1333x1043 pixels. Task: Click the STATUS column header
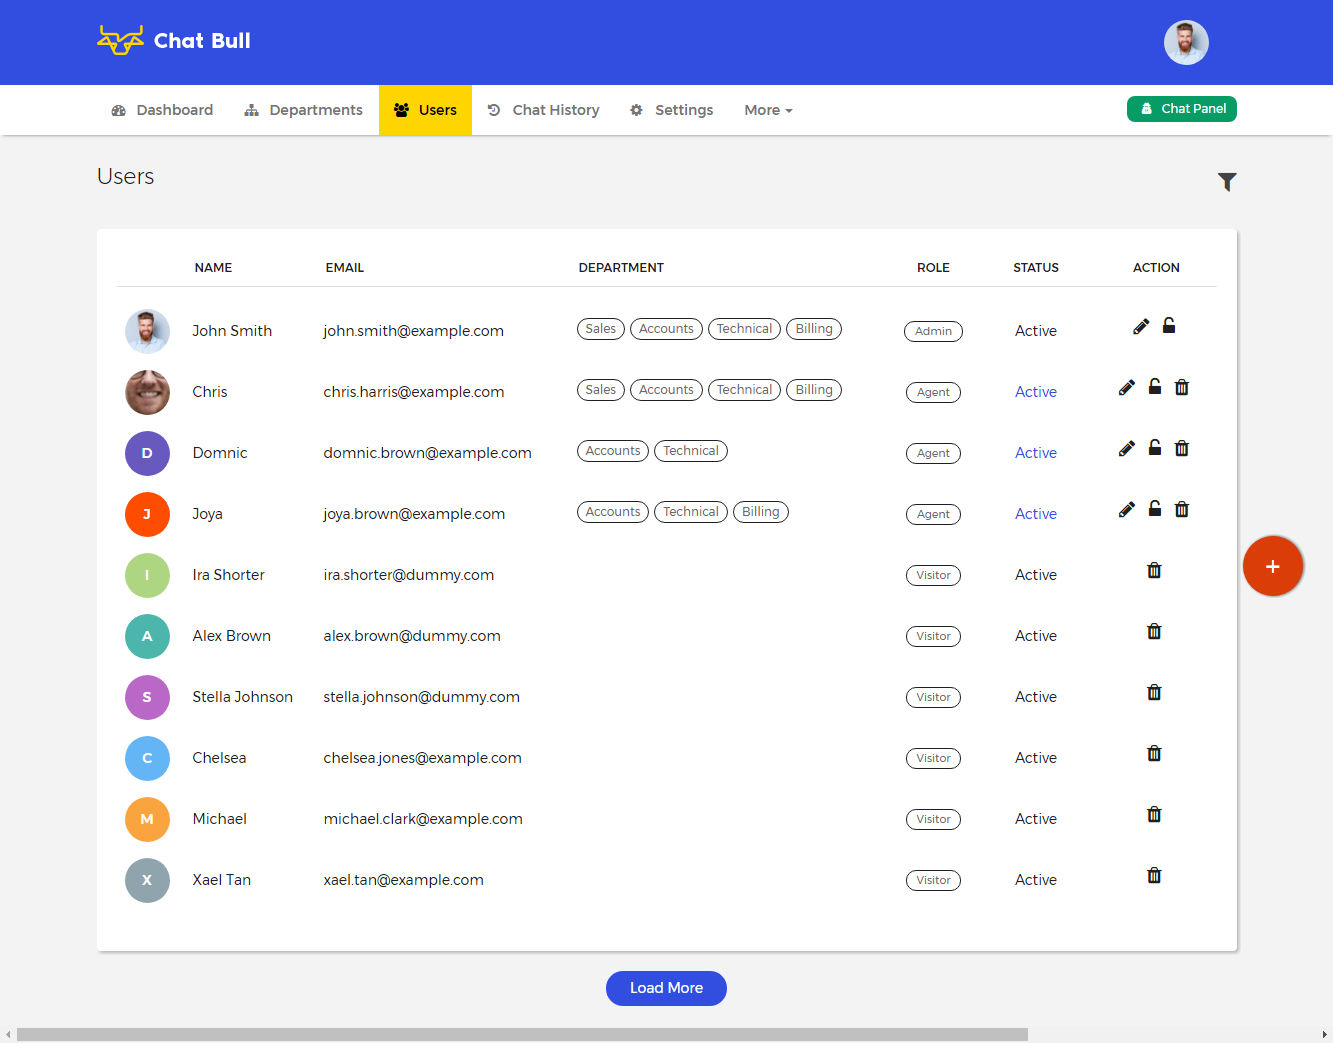[1036, 268]
